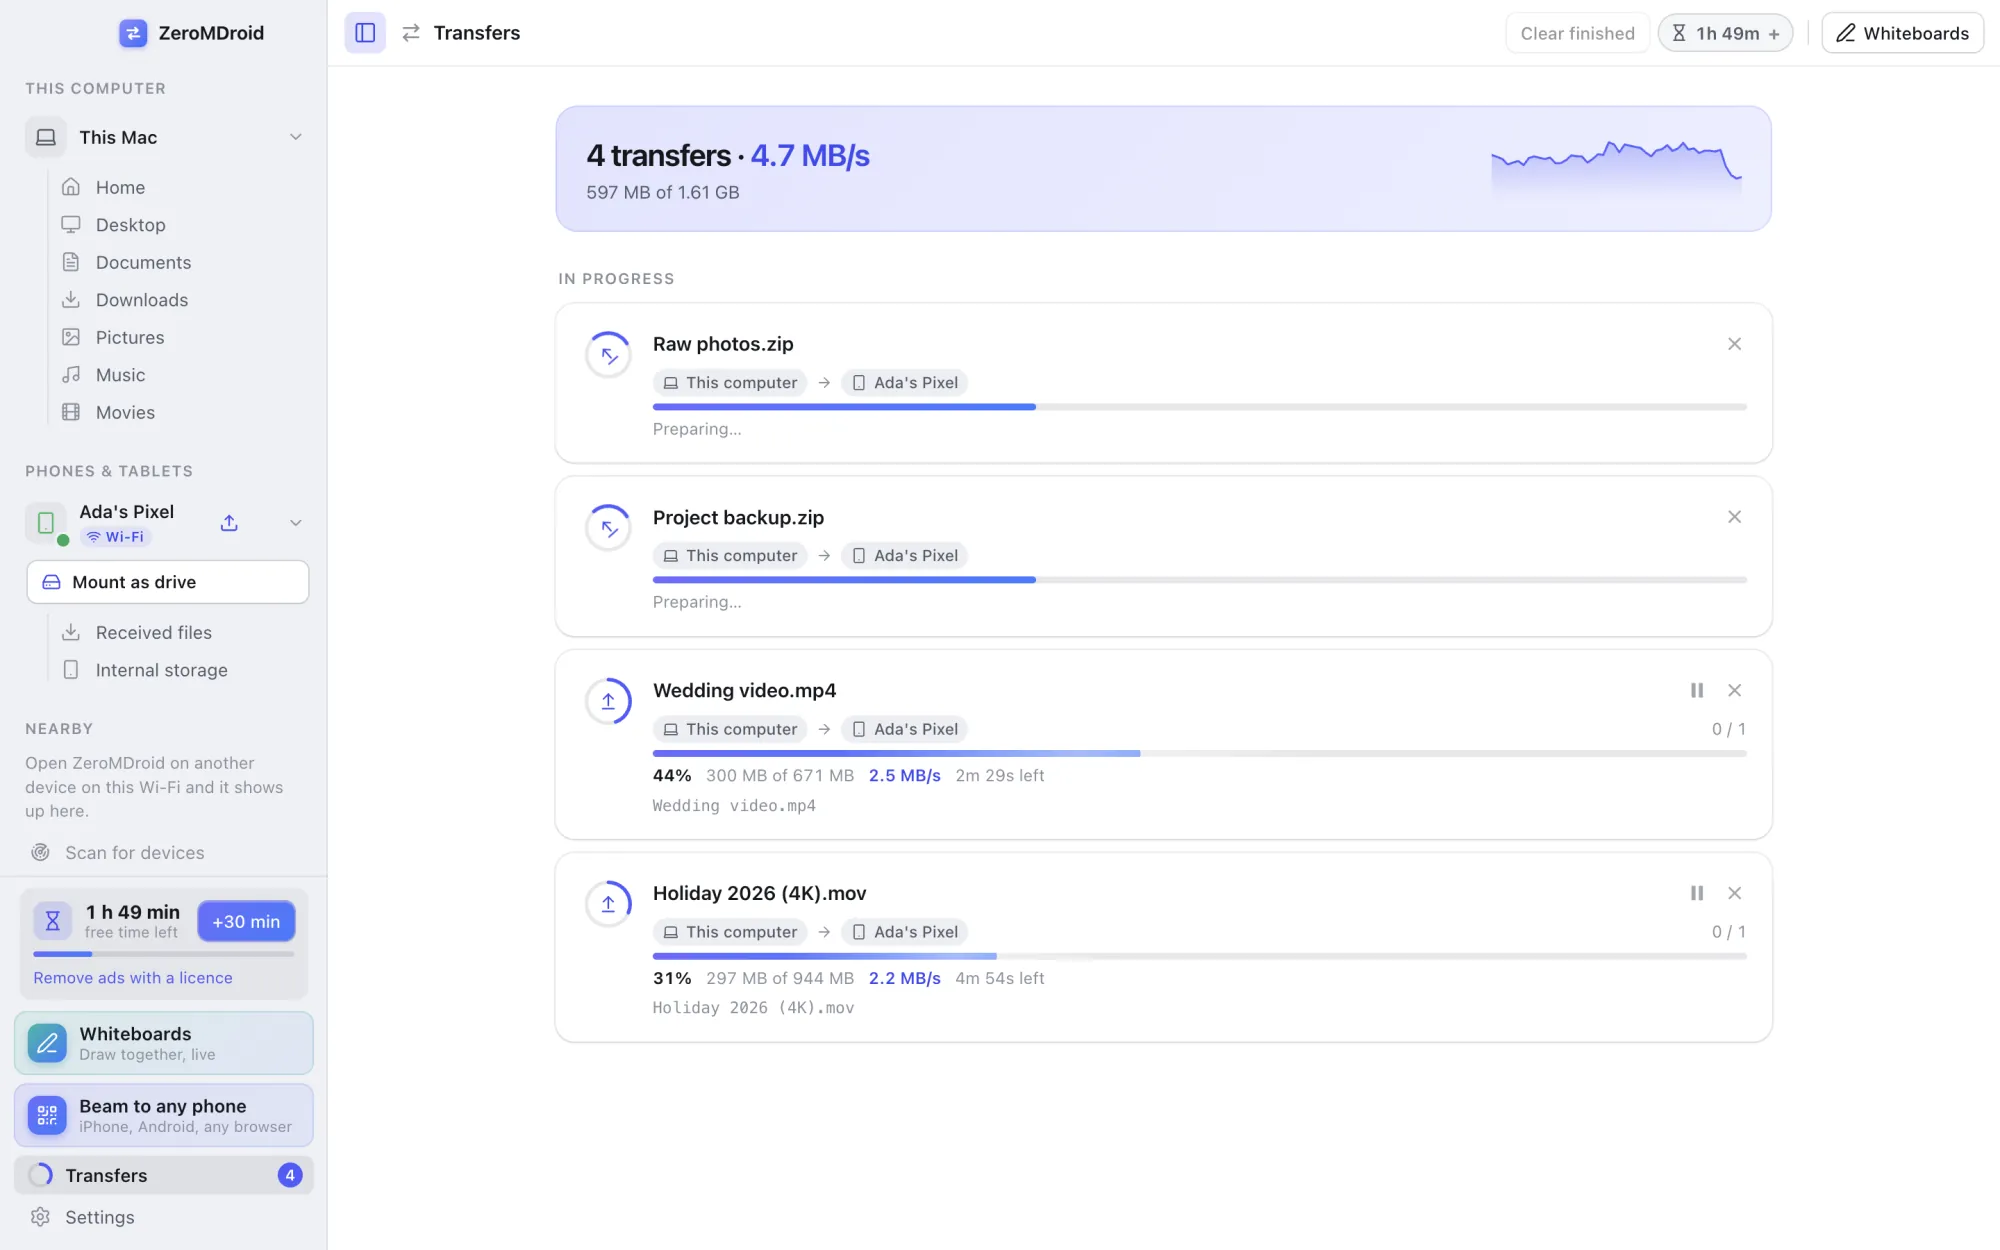
Task: Click the transfer speed graph
Action: 1616,168
